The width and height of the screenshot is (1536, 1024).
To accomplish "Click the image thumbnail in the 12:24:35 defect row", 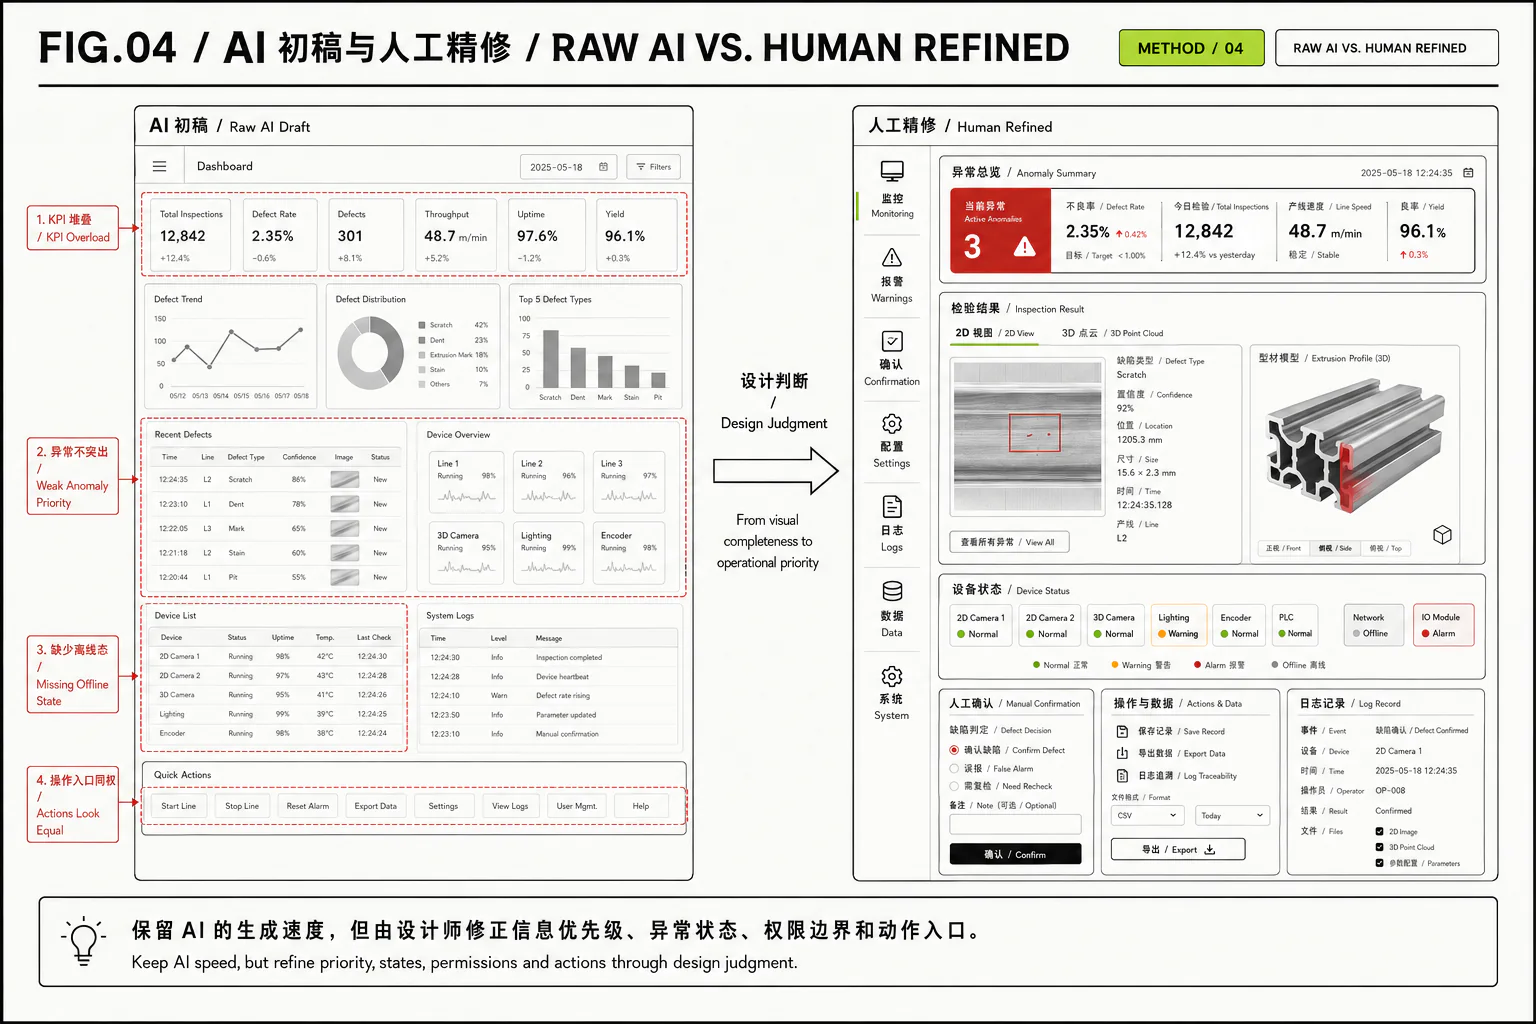I will (x=345, y=479).
